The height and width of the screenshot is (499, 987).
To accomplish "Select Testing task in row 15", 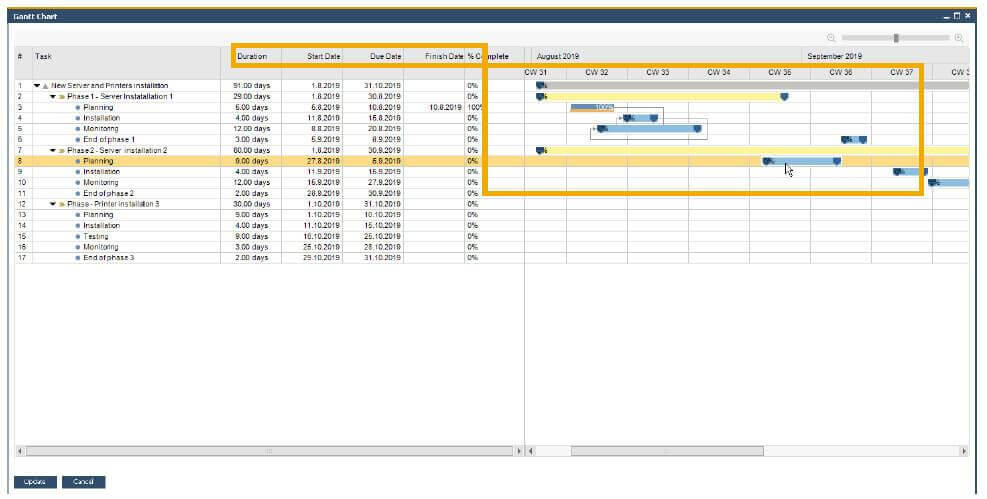I will point(96,237).
